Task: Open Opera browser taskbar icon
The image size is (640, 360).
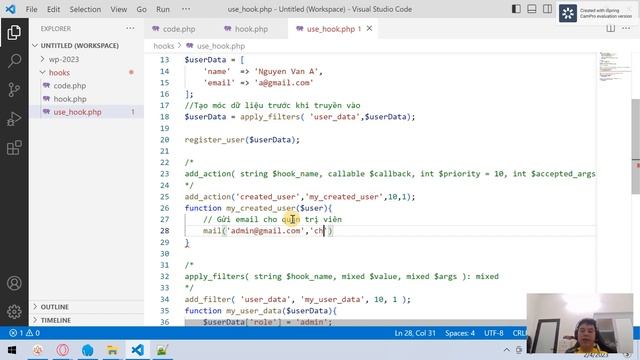Action: click(x=62, y=350)
